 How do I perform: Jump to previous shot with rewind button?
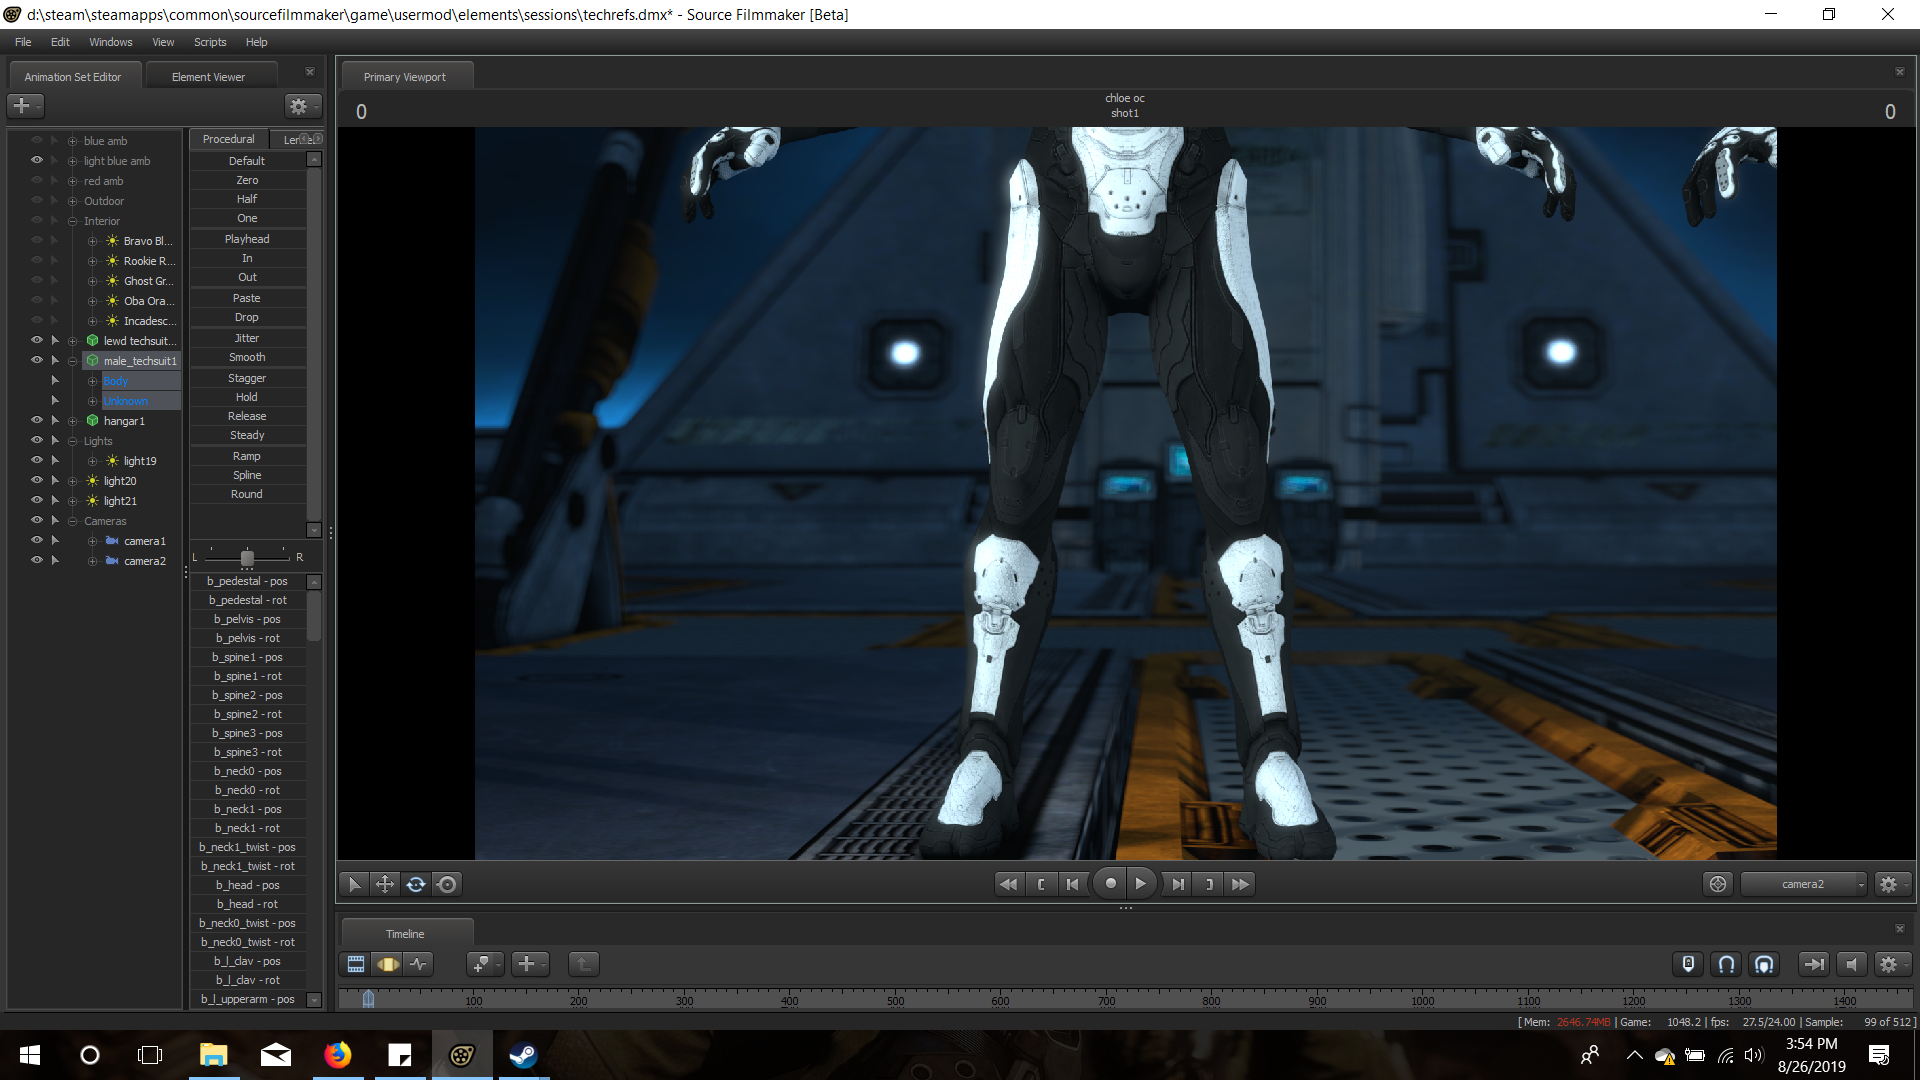coord(1009,884)
